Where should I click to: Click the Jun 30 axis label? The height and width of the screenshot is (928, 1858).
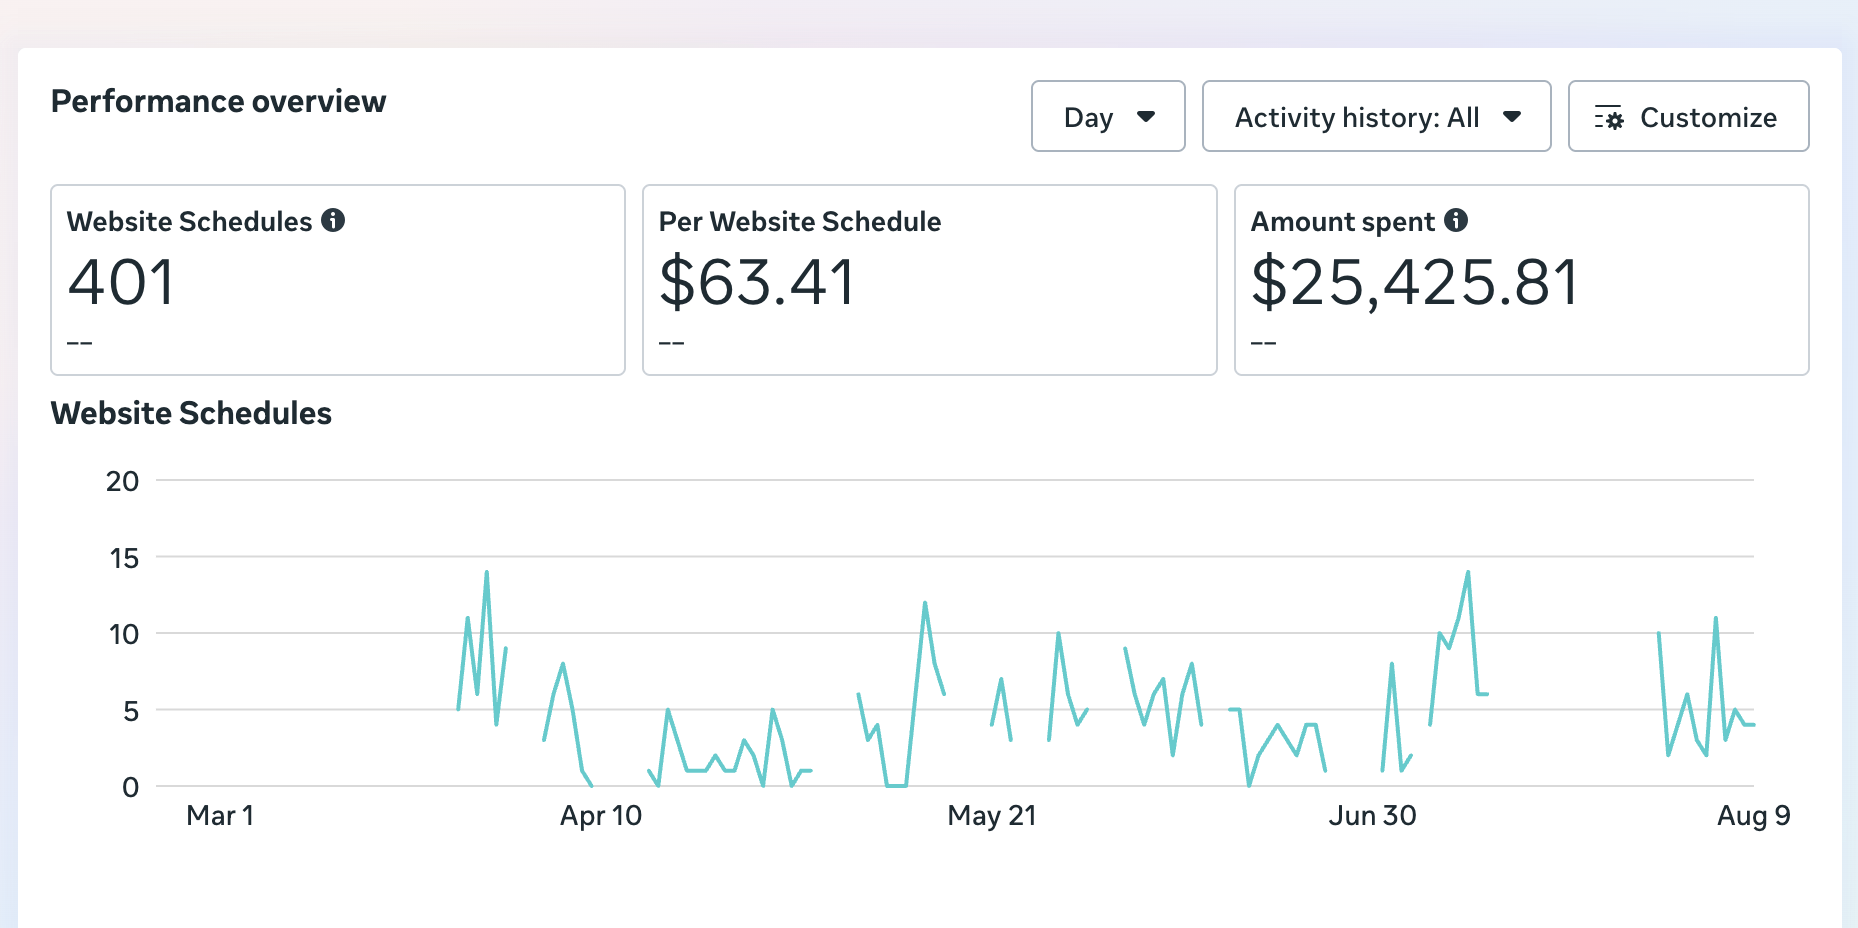click(1372, 816)
